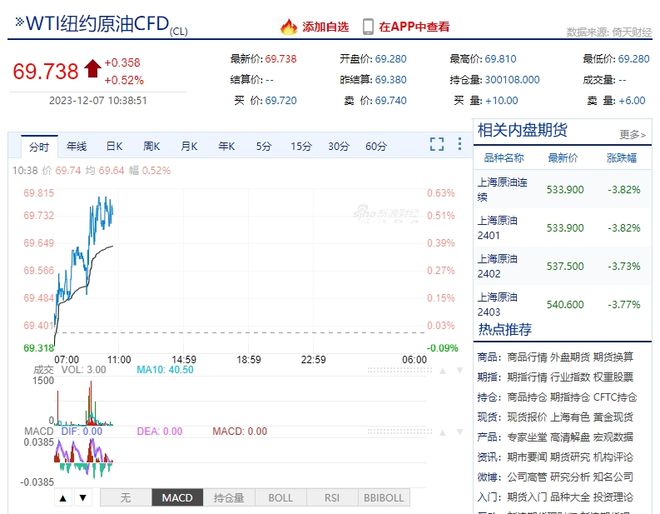This screenshot has width=660, height=514.
Task: Switch to the 日K chart tab
Action: click(114, 146)
